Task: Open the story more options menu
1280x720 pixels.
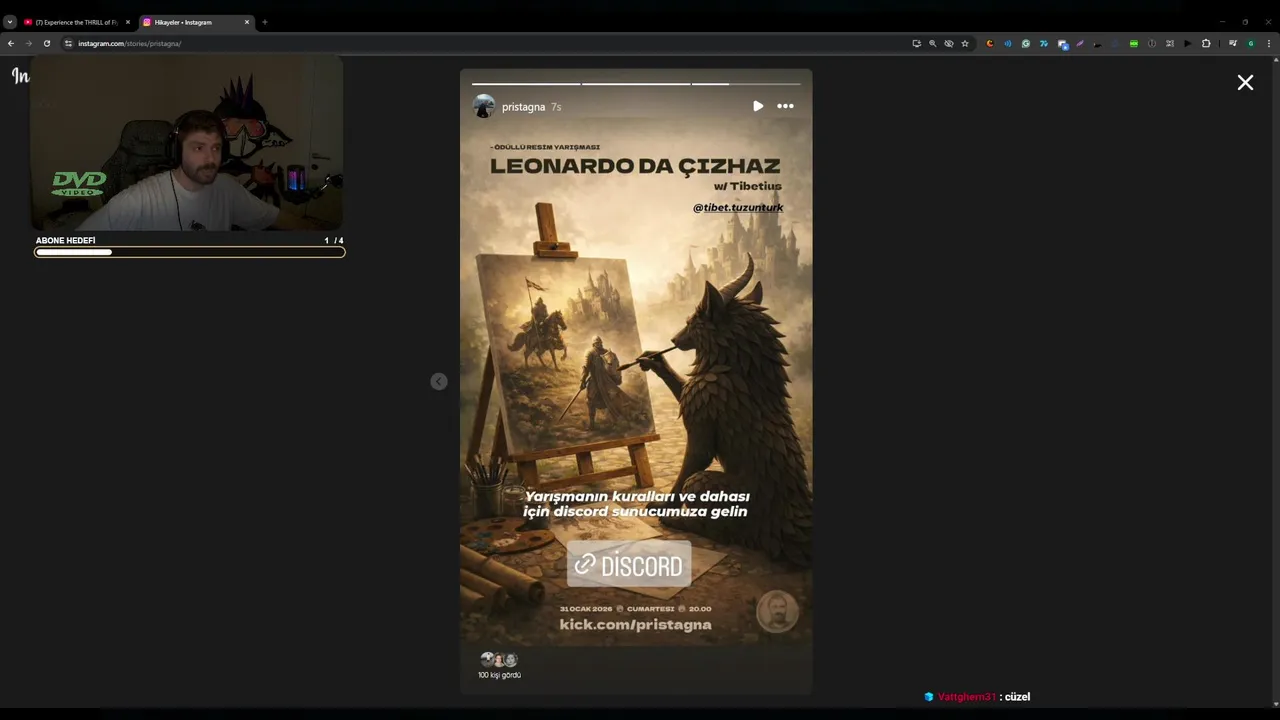Action: point(786,106)
